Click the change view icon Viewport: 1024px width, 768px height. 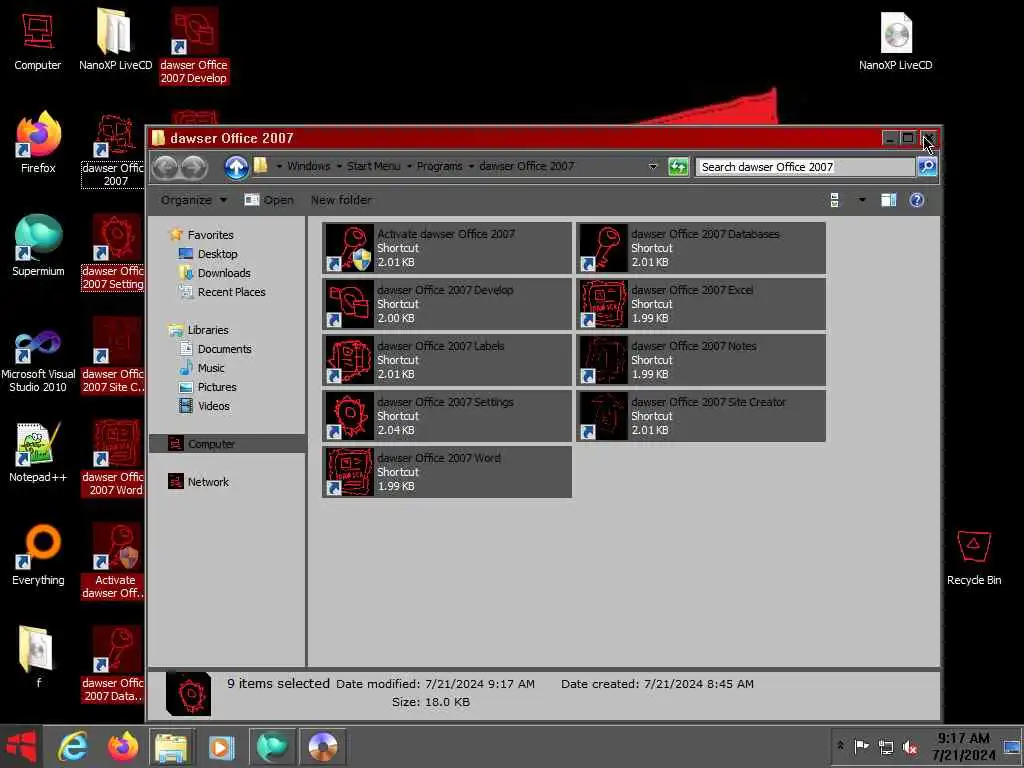(x=835, y=200)
